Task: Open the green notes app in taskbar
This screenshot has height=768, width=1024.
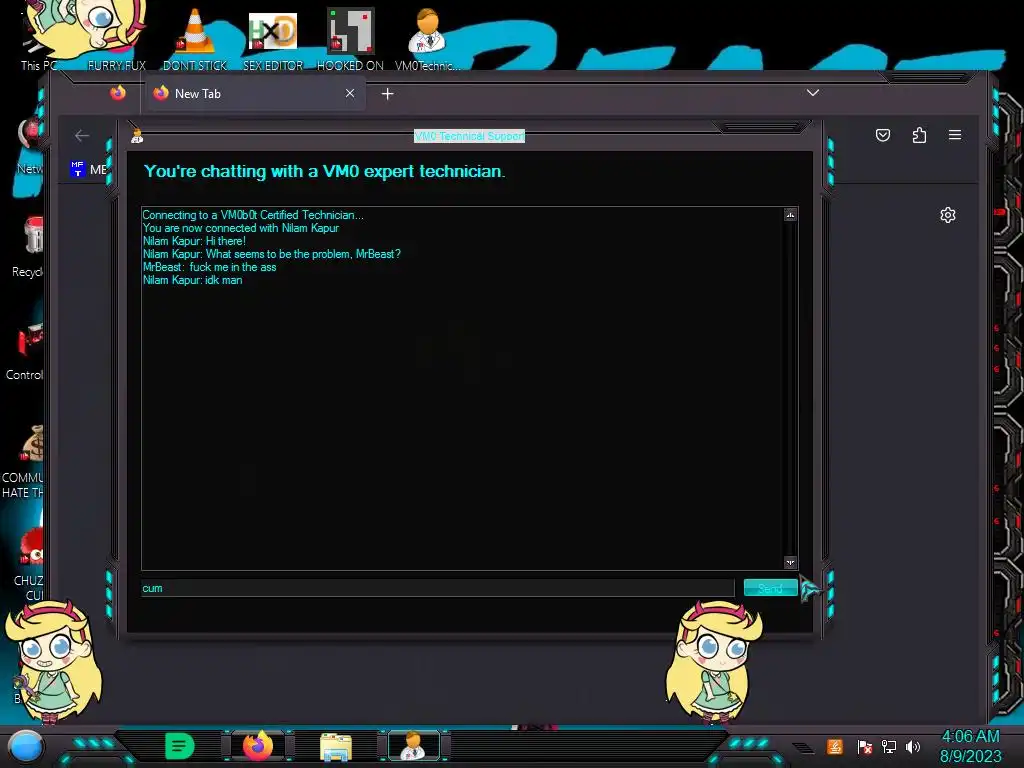Action: pyautogui.click(x=180, y=746)
